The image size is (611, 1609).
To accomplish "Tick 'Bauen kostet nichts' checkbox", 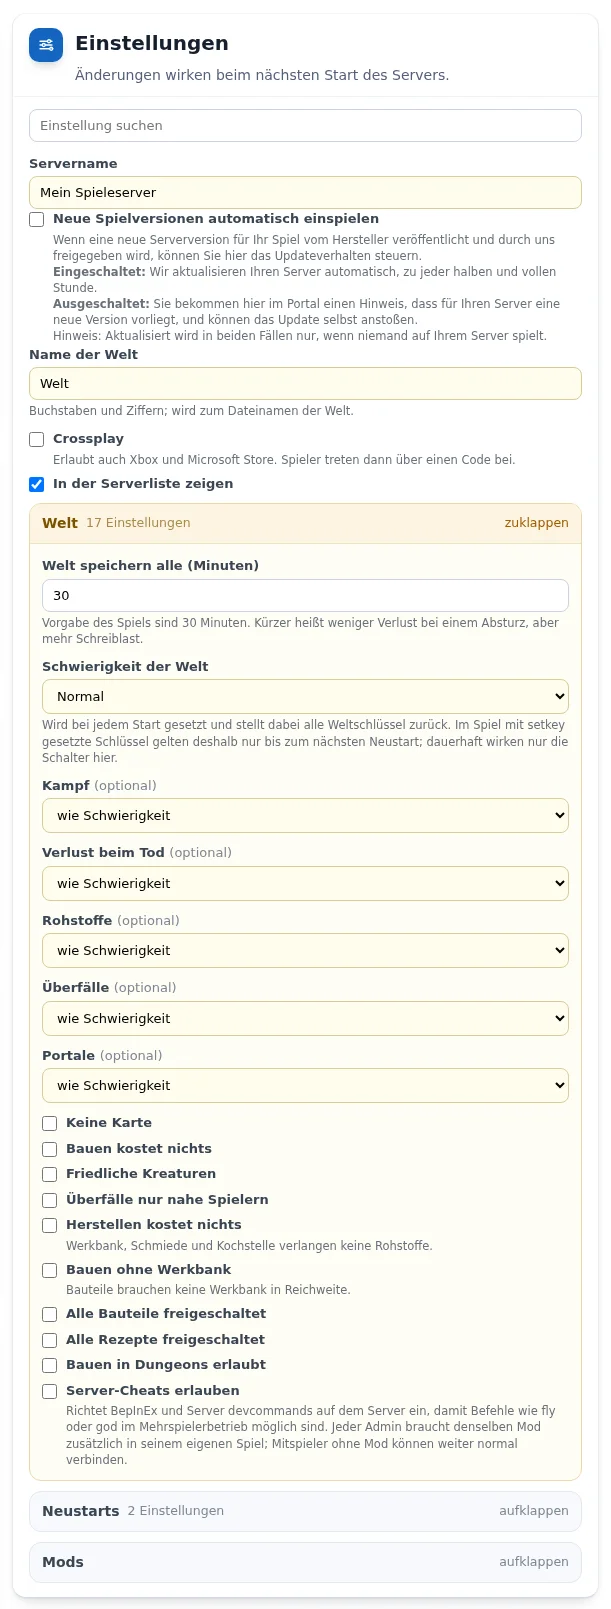I will point(50,1149).
